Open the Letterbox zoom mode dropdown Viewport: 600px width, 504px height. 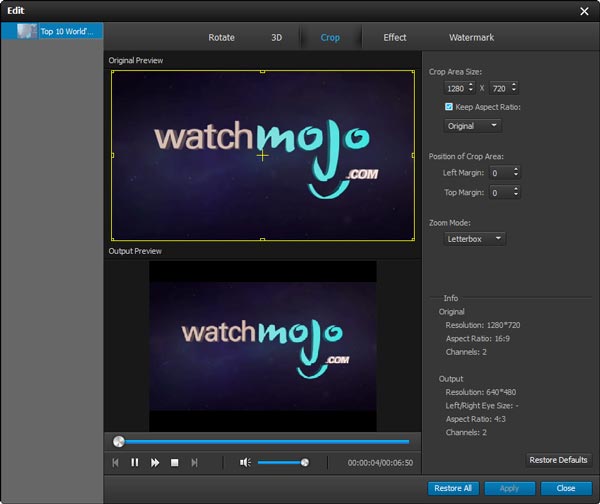point(474,239)
